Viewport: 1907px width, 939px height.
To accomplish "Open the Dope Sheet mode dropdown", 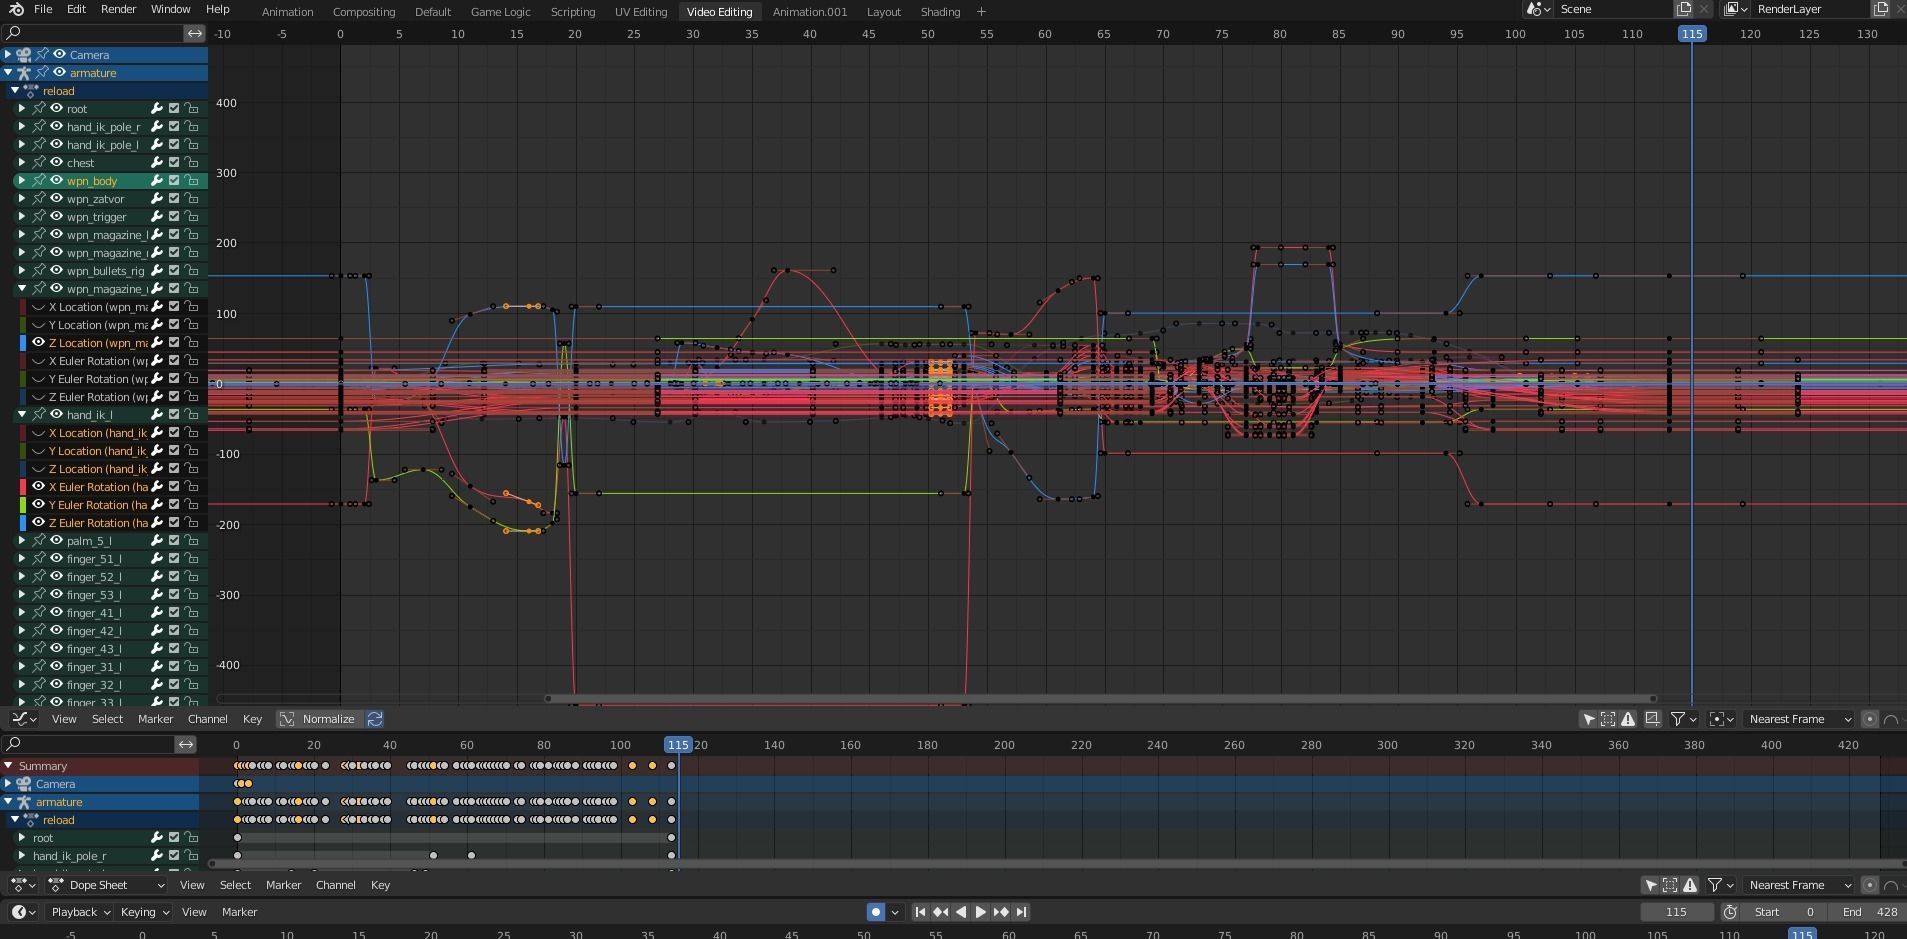I will click(106, 885).
